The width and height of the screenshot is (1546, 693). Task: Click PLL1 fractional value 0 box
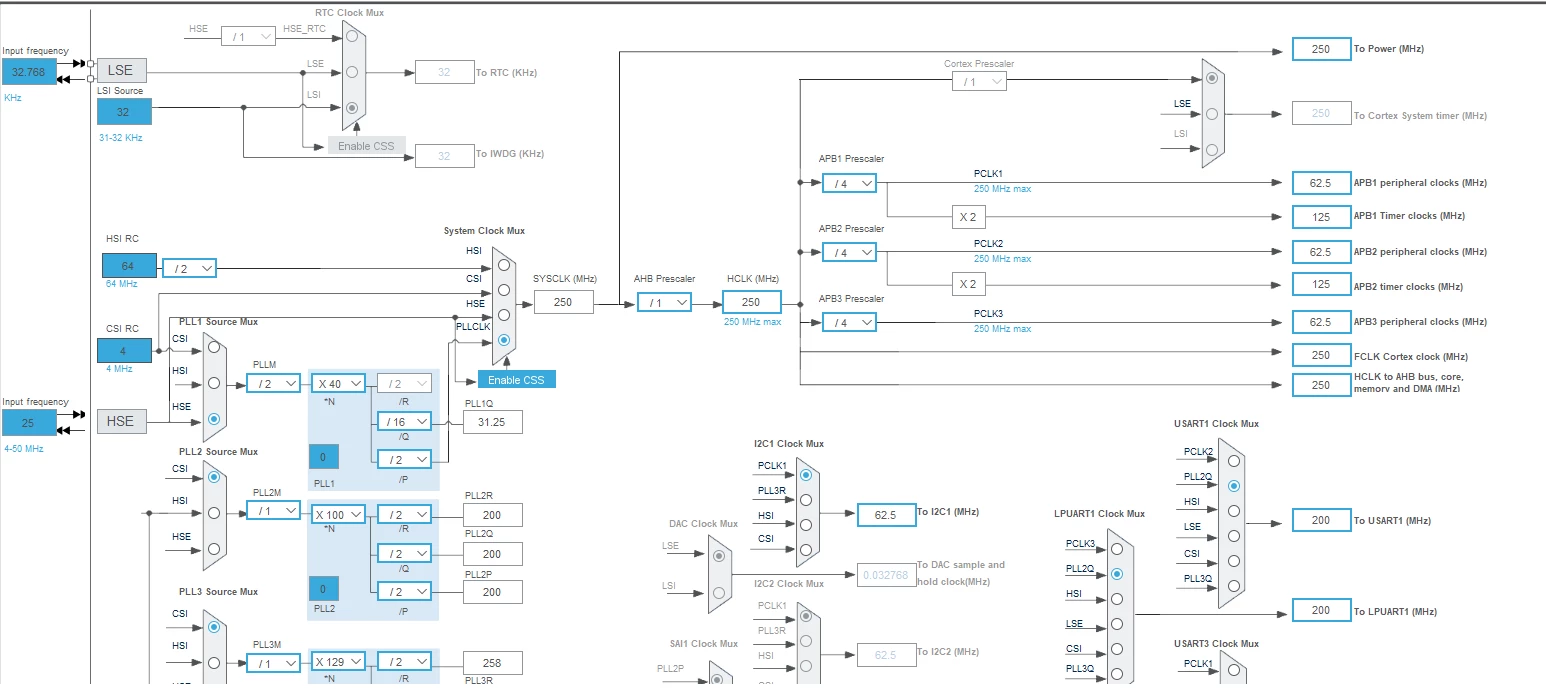323,457
